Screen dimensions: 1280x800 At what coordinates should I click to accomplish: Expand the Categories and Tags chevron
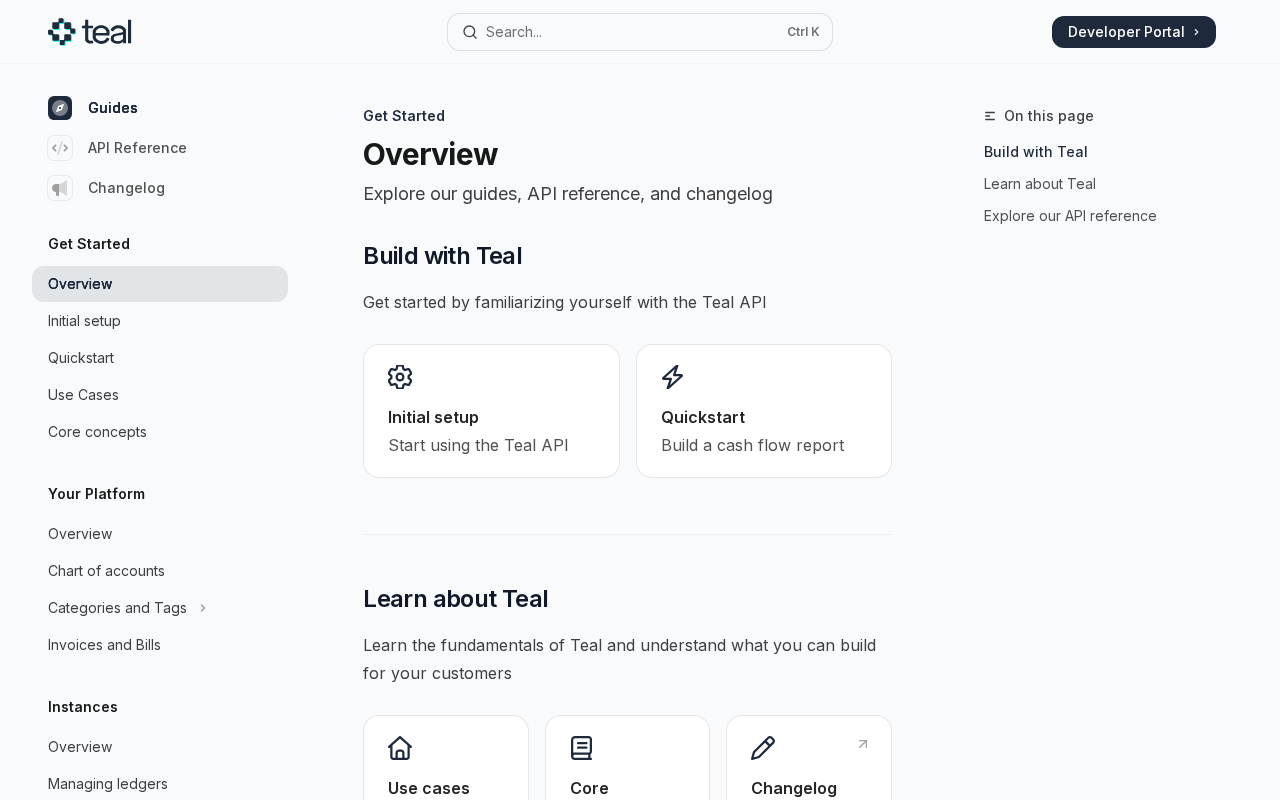(203, 608)
